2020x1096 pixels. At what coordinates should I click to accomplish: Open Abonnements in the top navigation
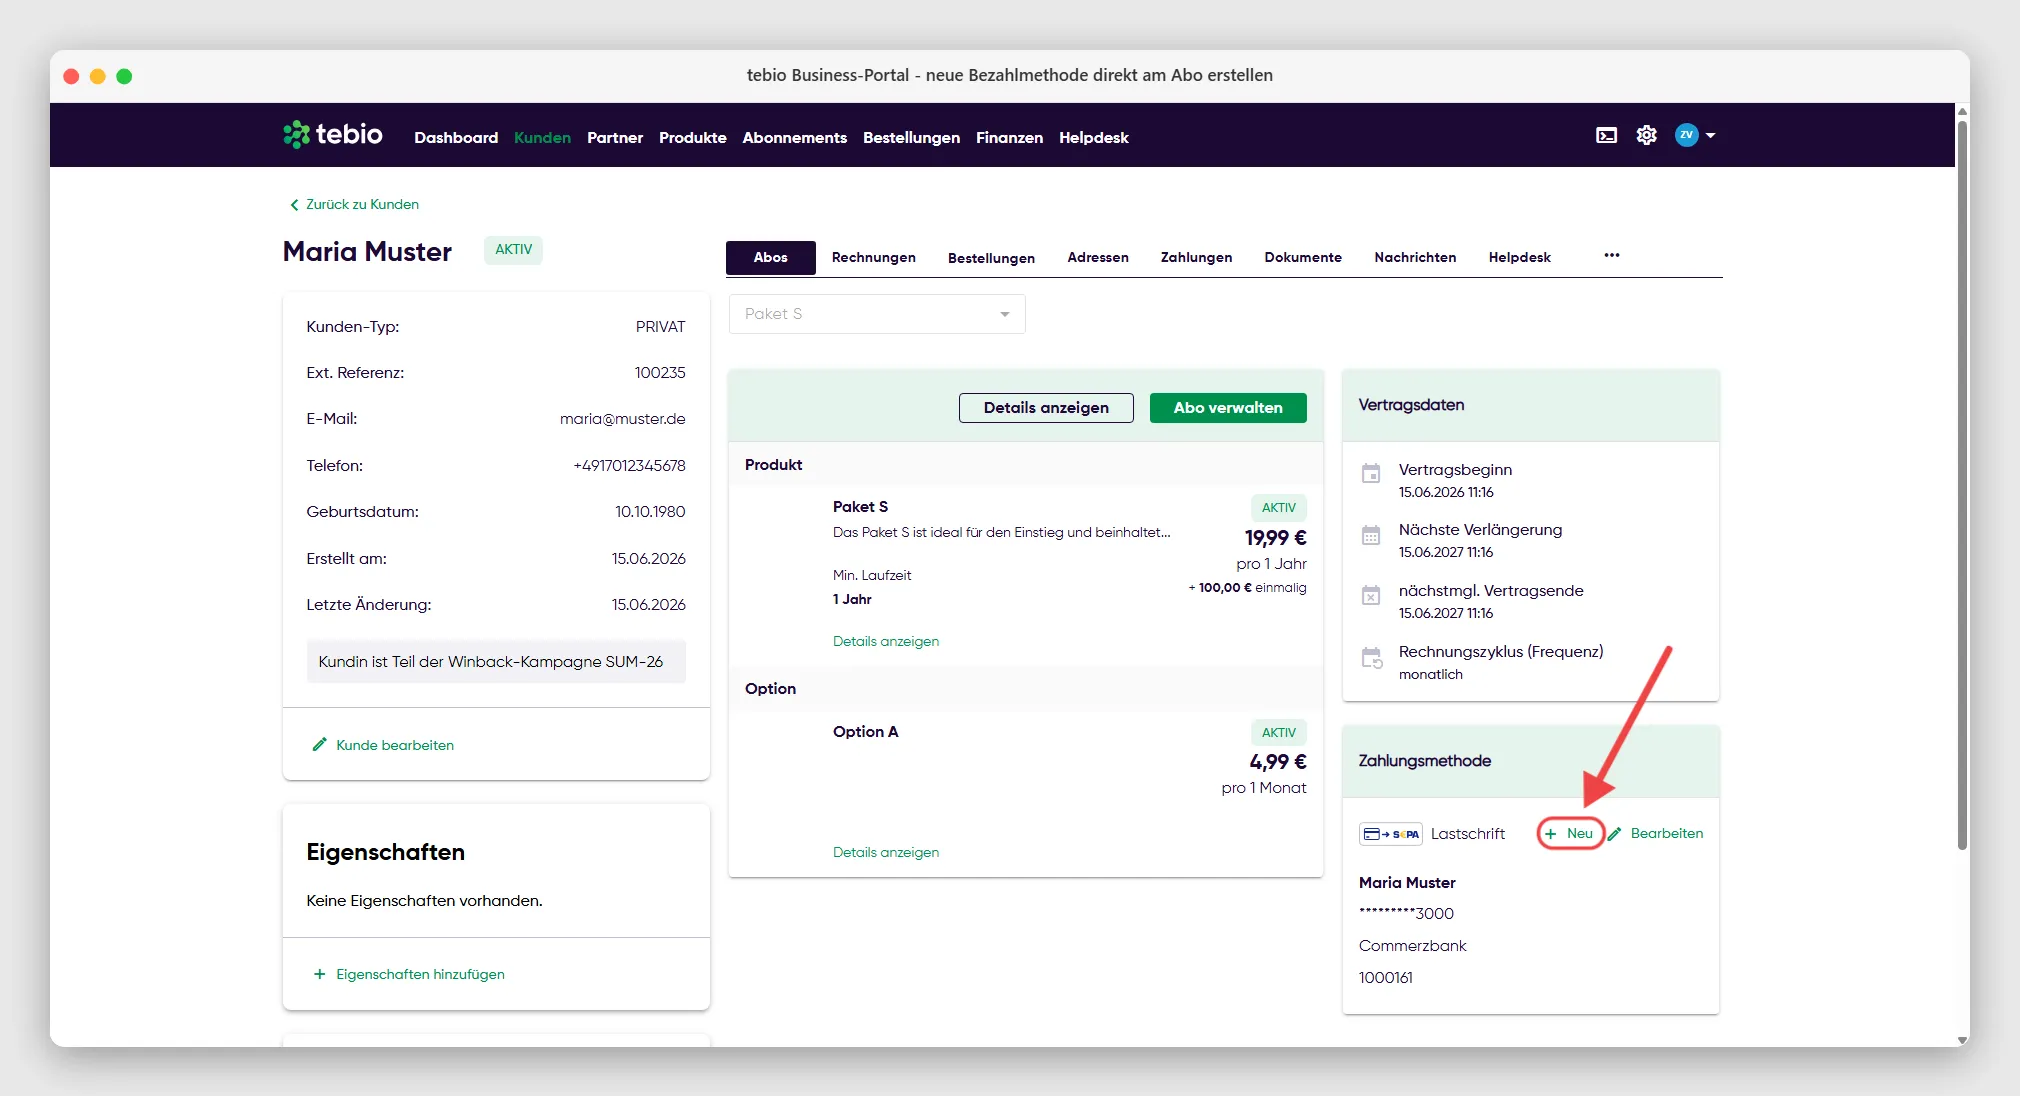click(794, 137)
